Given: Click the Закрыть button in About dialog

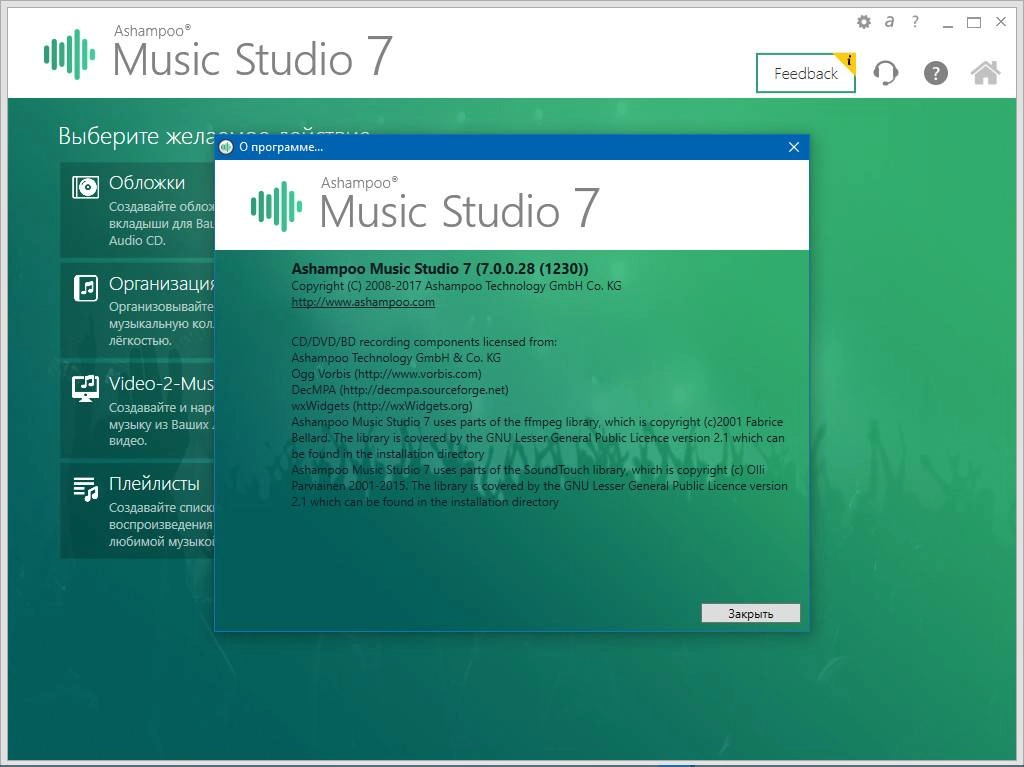Looking at the screenshot, I should click(750, 613).
